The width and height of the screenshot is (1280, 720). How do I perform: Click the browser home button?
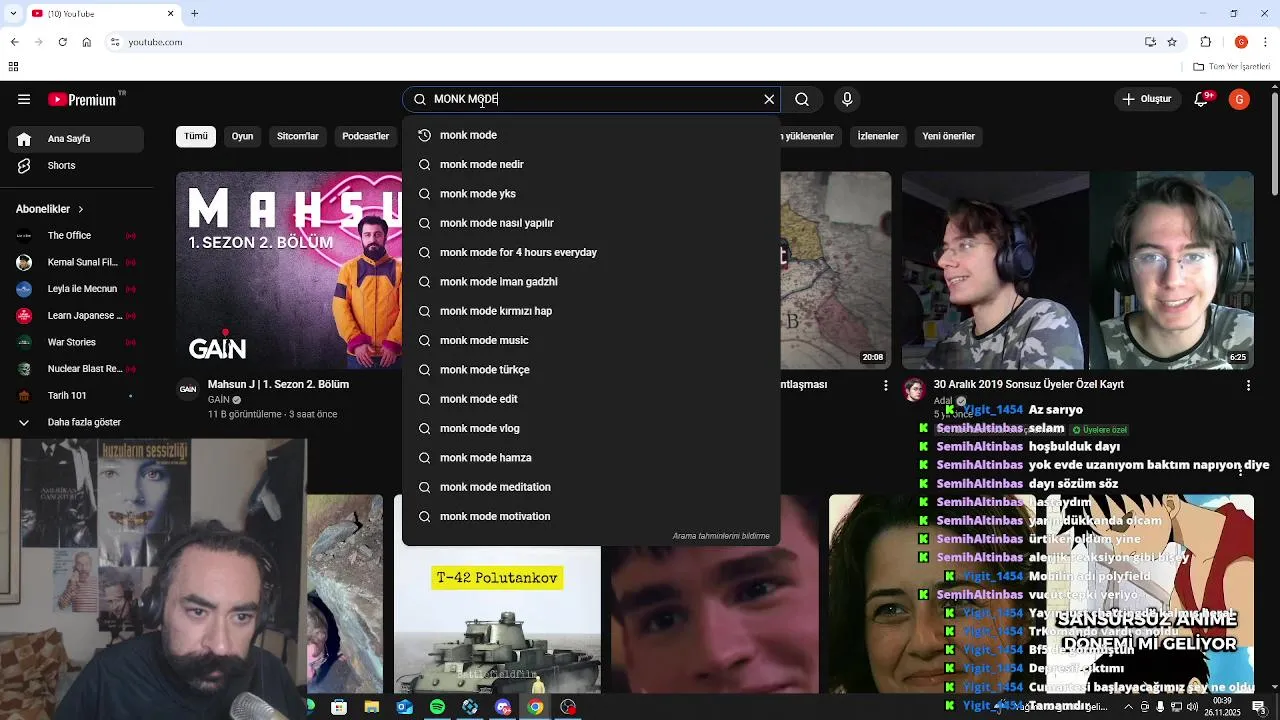(87, 42)
